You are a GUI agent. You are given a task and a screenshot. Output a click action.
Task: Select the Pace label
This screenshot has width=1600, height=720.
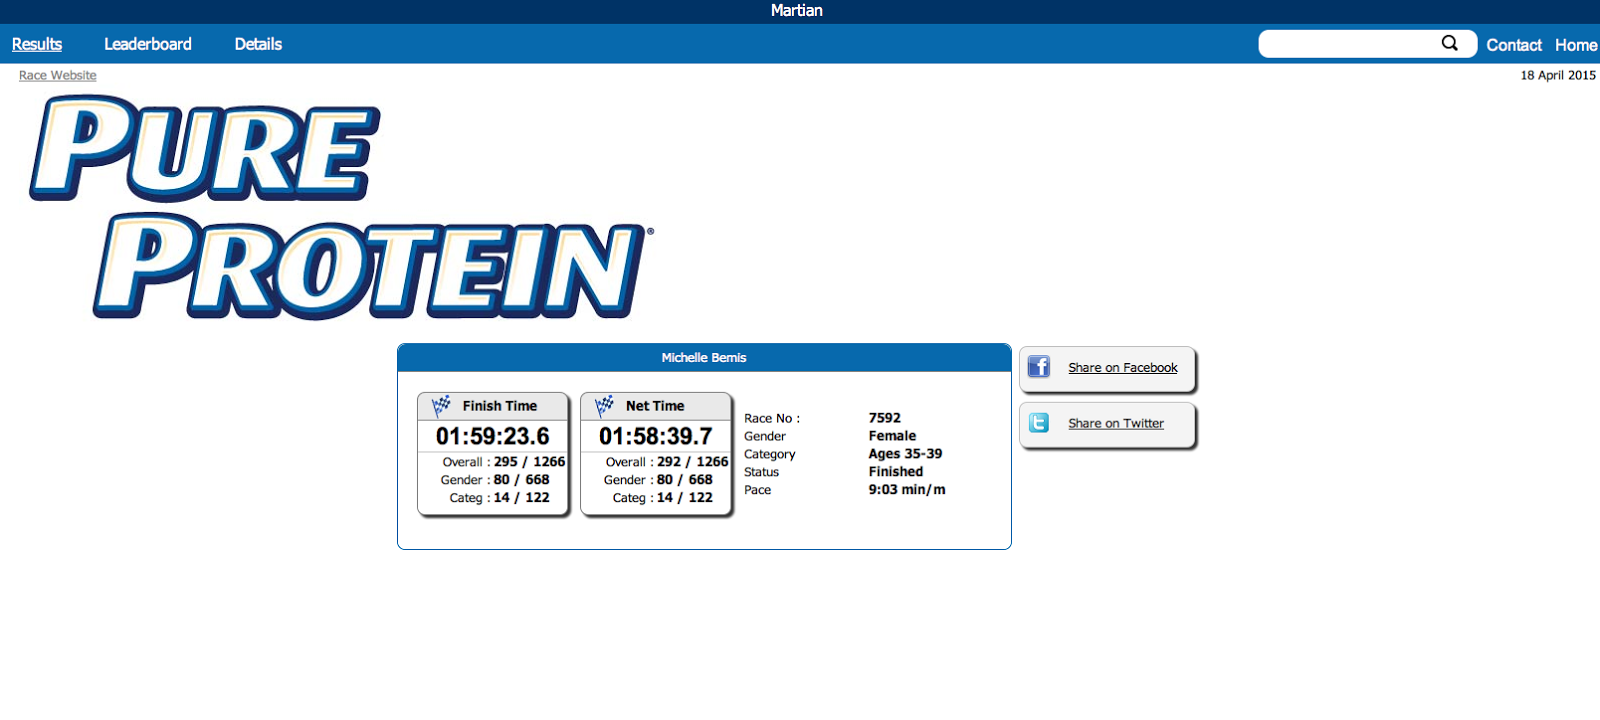tap(757, 490)
